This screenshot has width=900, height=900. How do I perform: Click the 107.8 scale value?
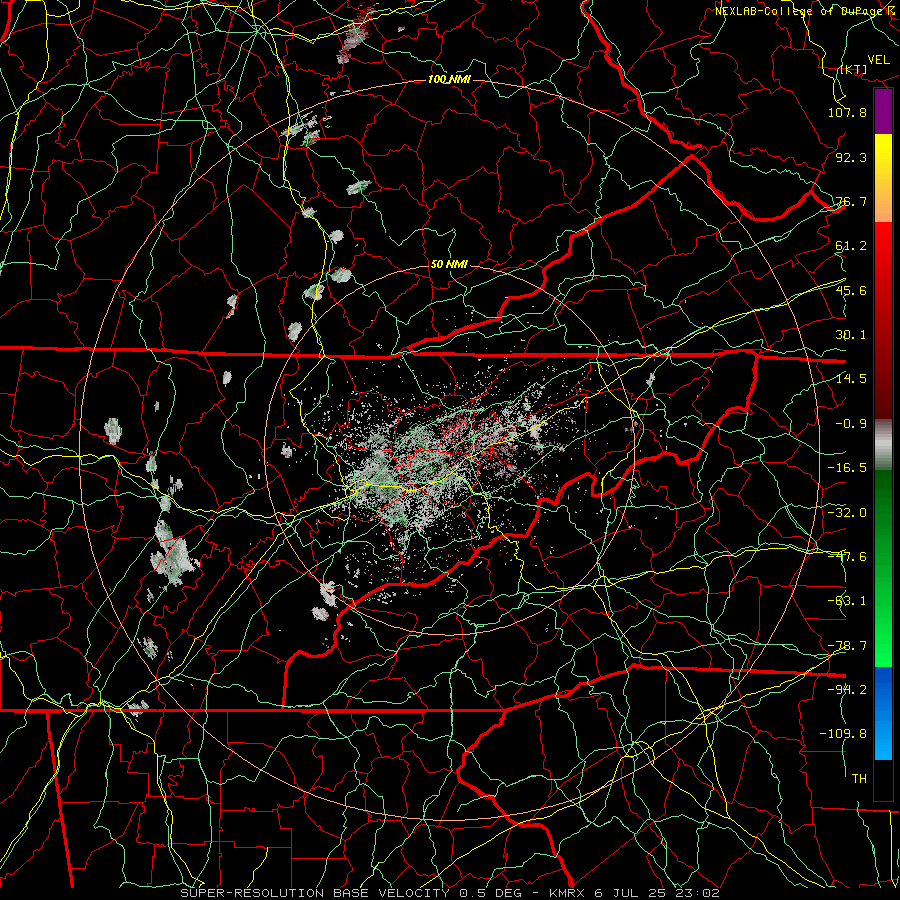pyautogui.click(x=847, y=112)
